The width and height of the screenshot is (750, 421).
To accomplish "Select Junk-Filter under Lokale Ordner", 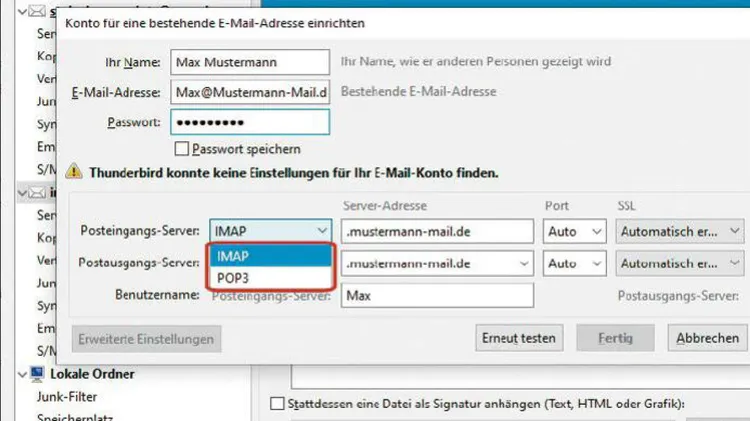I will tap(67, 397).
